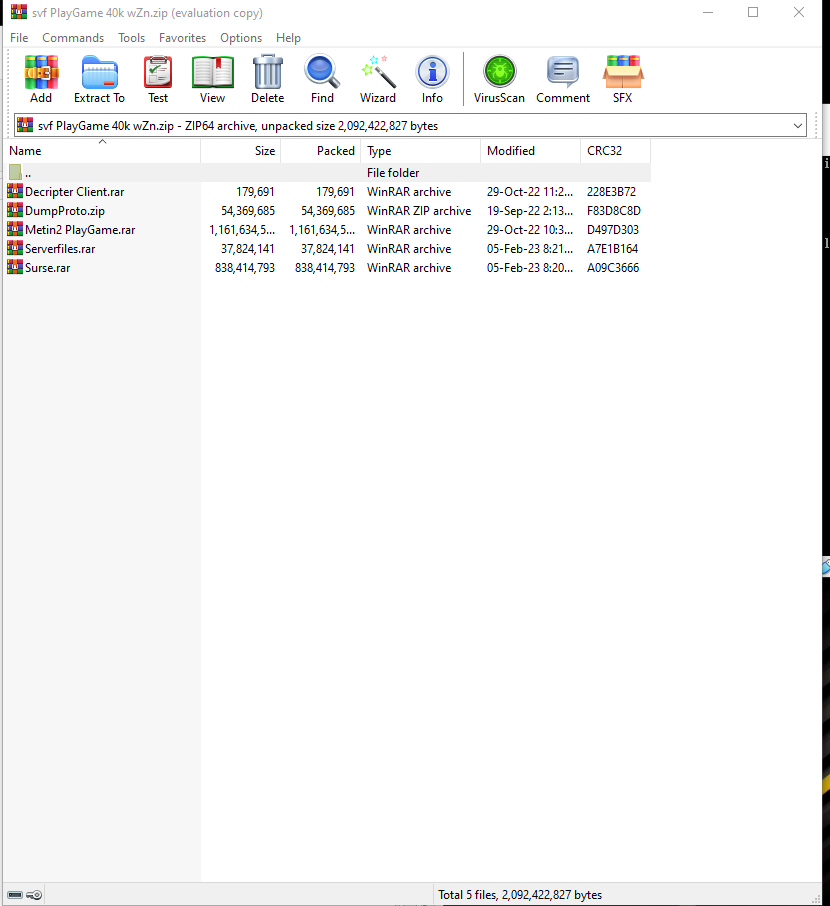
Task: Select the Metin2 PlayGame.rar file name
Action: [x=80, y=229]
